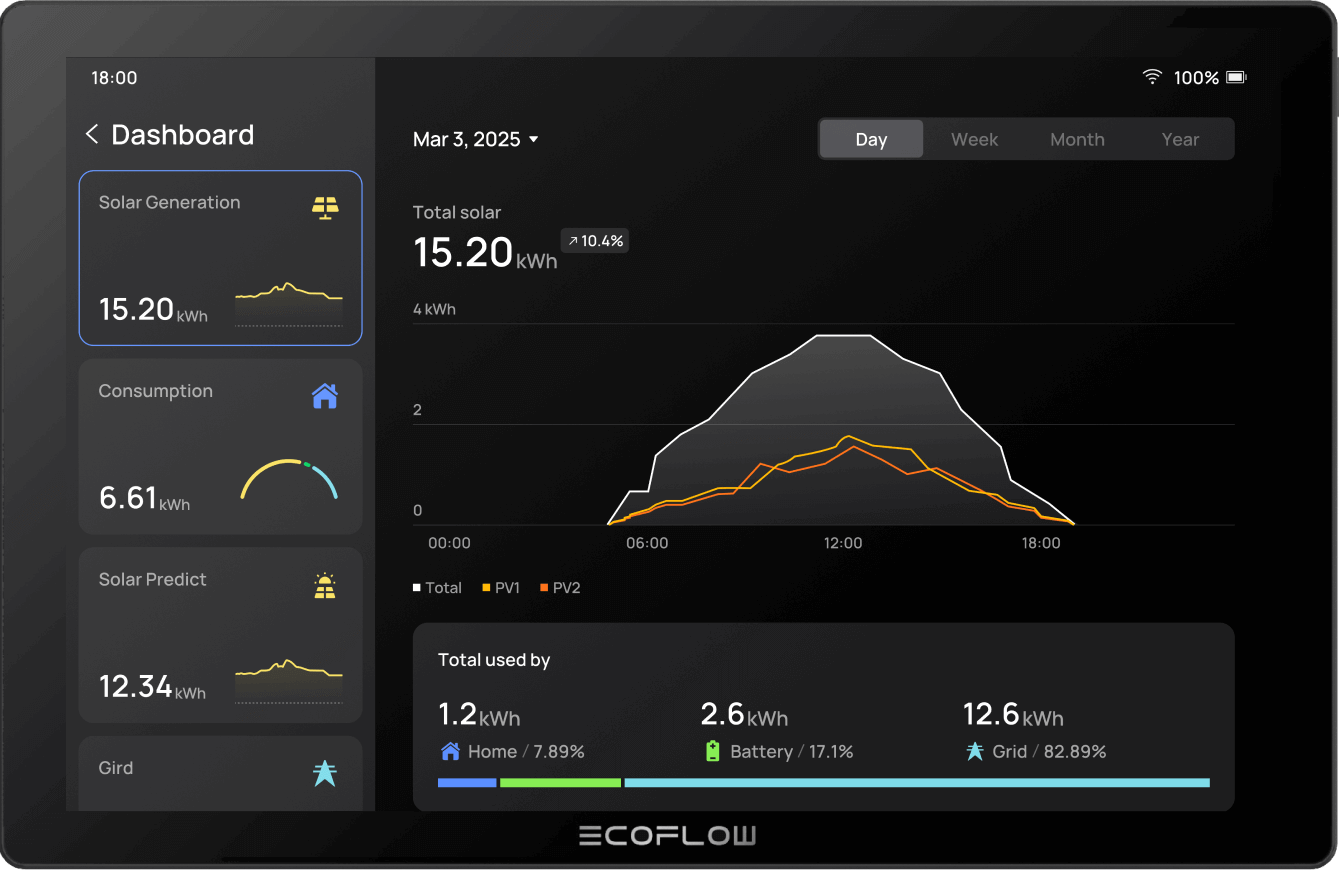Image resolution: width=1339 pixels, height=870 pixels.
Task: Click the cyan Grid usage bar segment
Action: (x=916, y=782)
